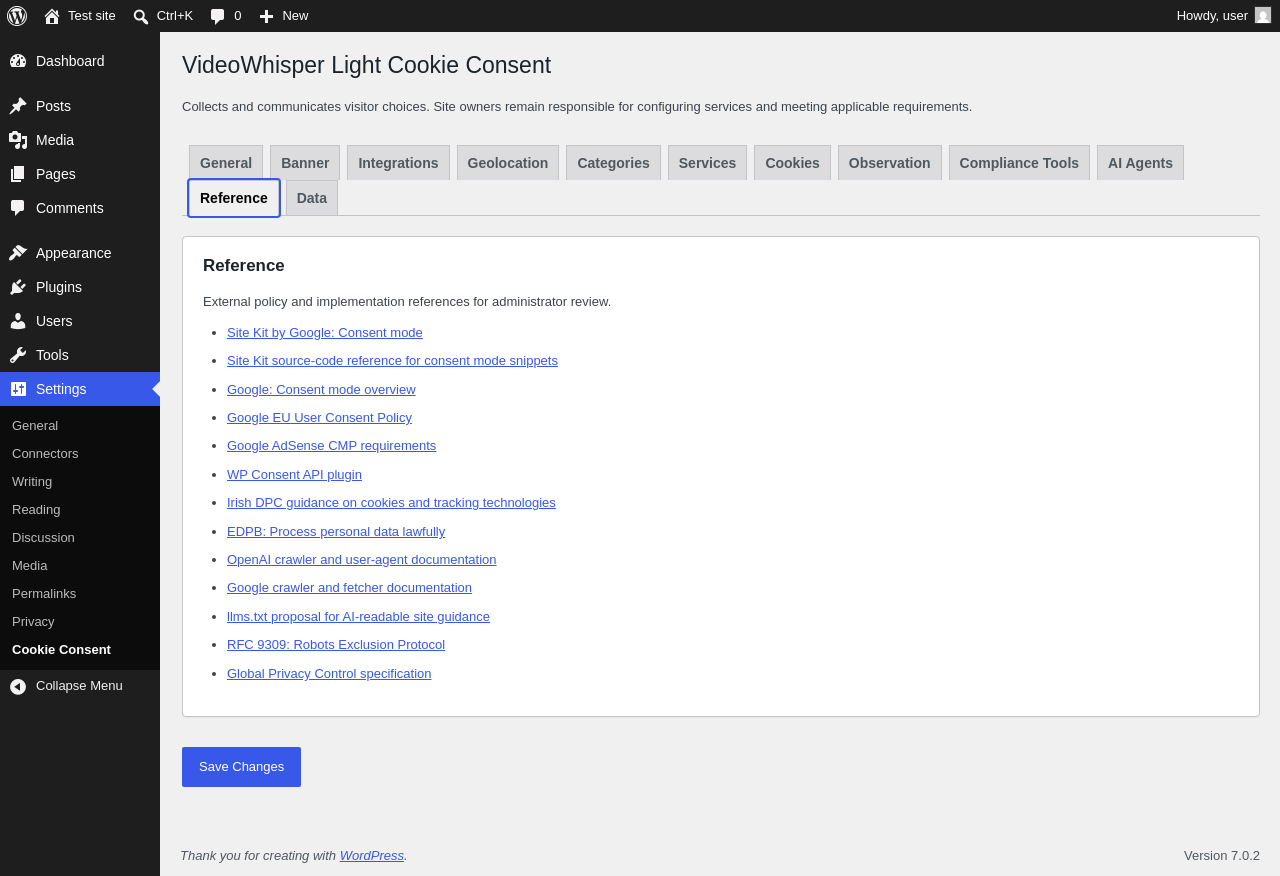Screen dimensions: 1280x876
Task: Click the WordPress link in footer
Action: click(372, 856)
